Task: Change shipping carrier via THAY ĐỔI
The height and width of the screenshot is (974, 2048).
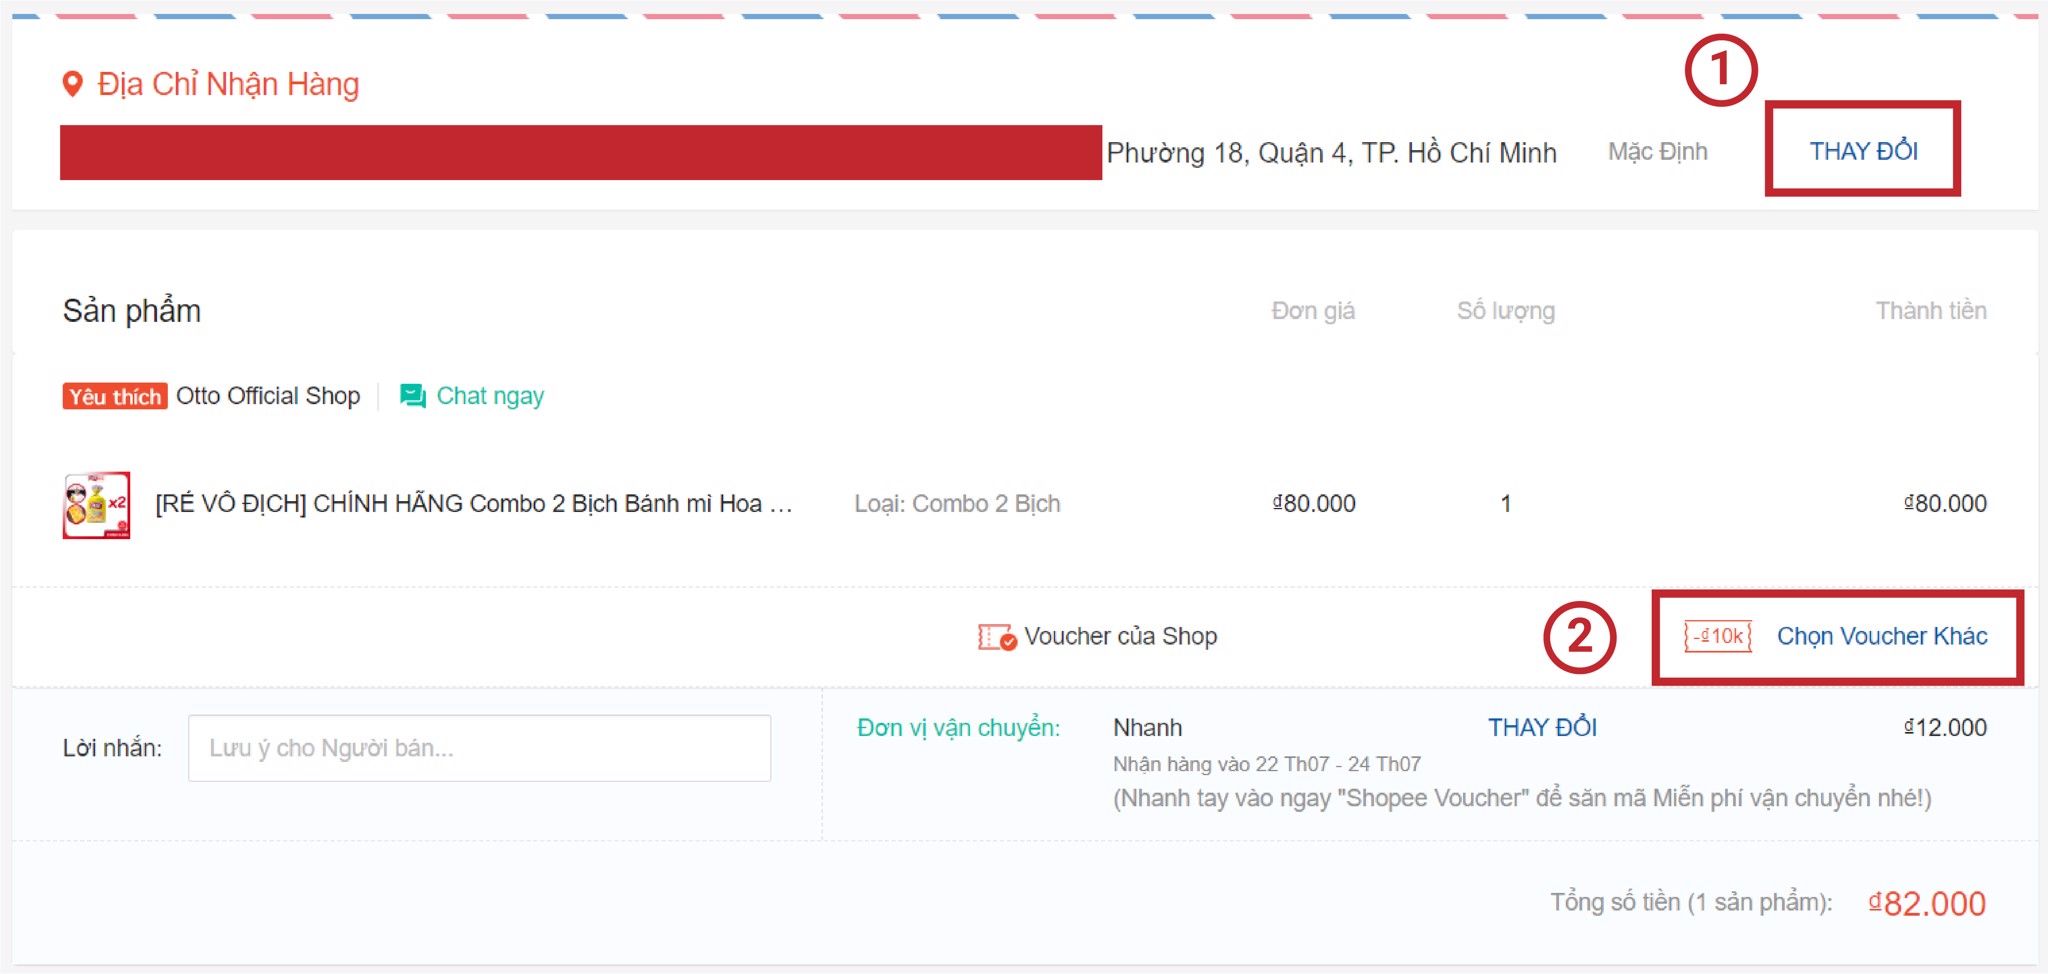Action: [x=1542, y=727]
